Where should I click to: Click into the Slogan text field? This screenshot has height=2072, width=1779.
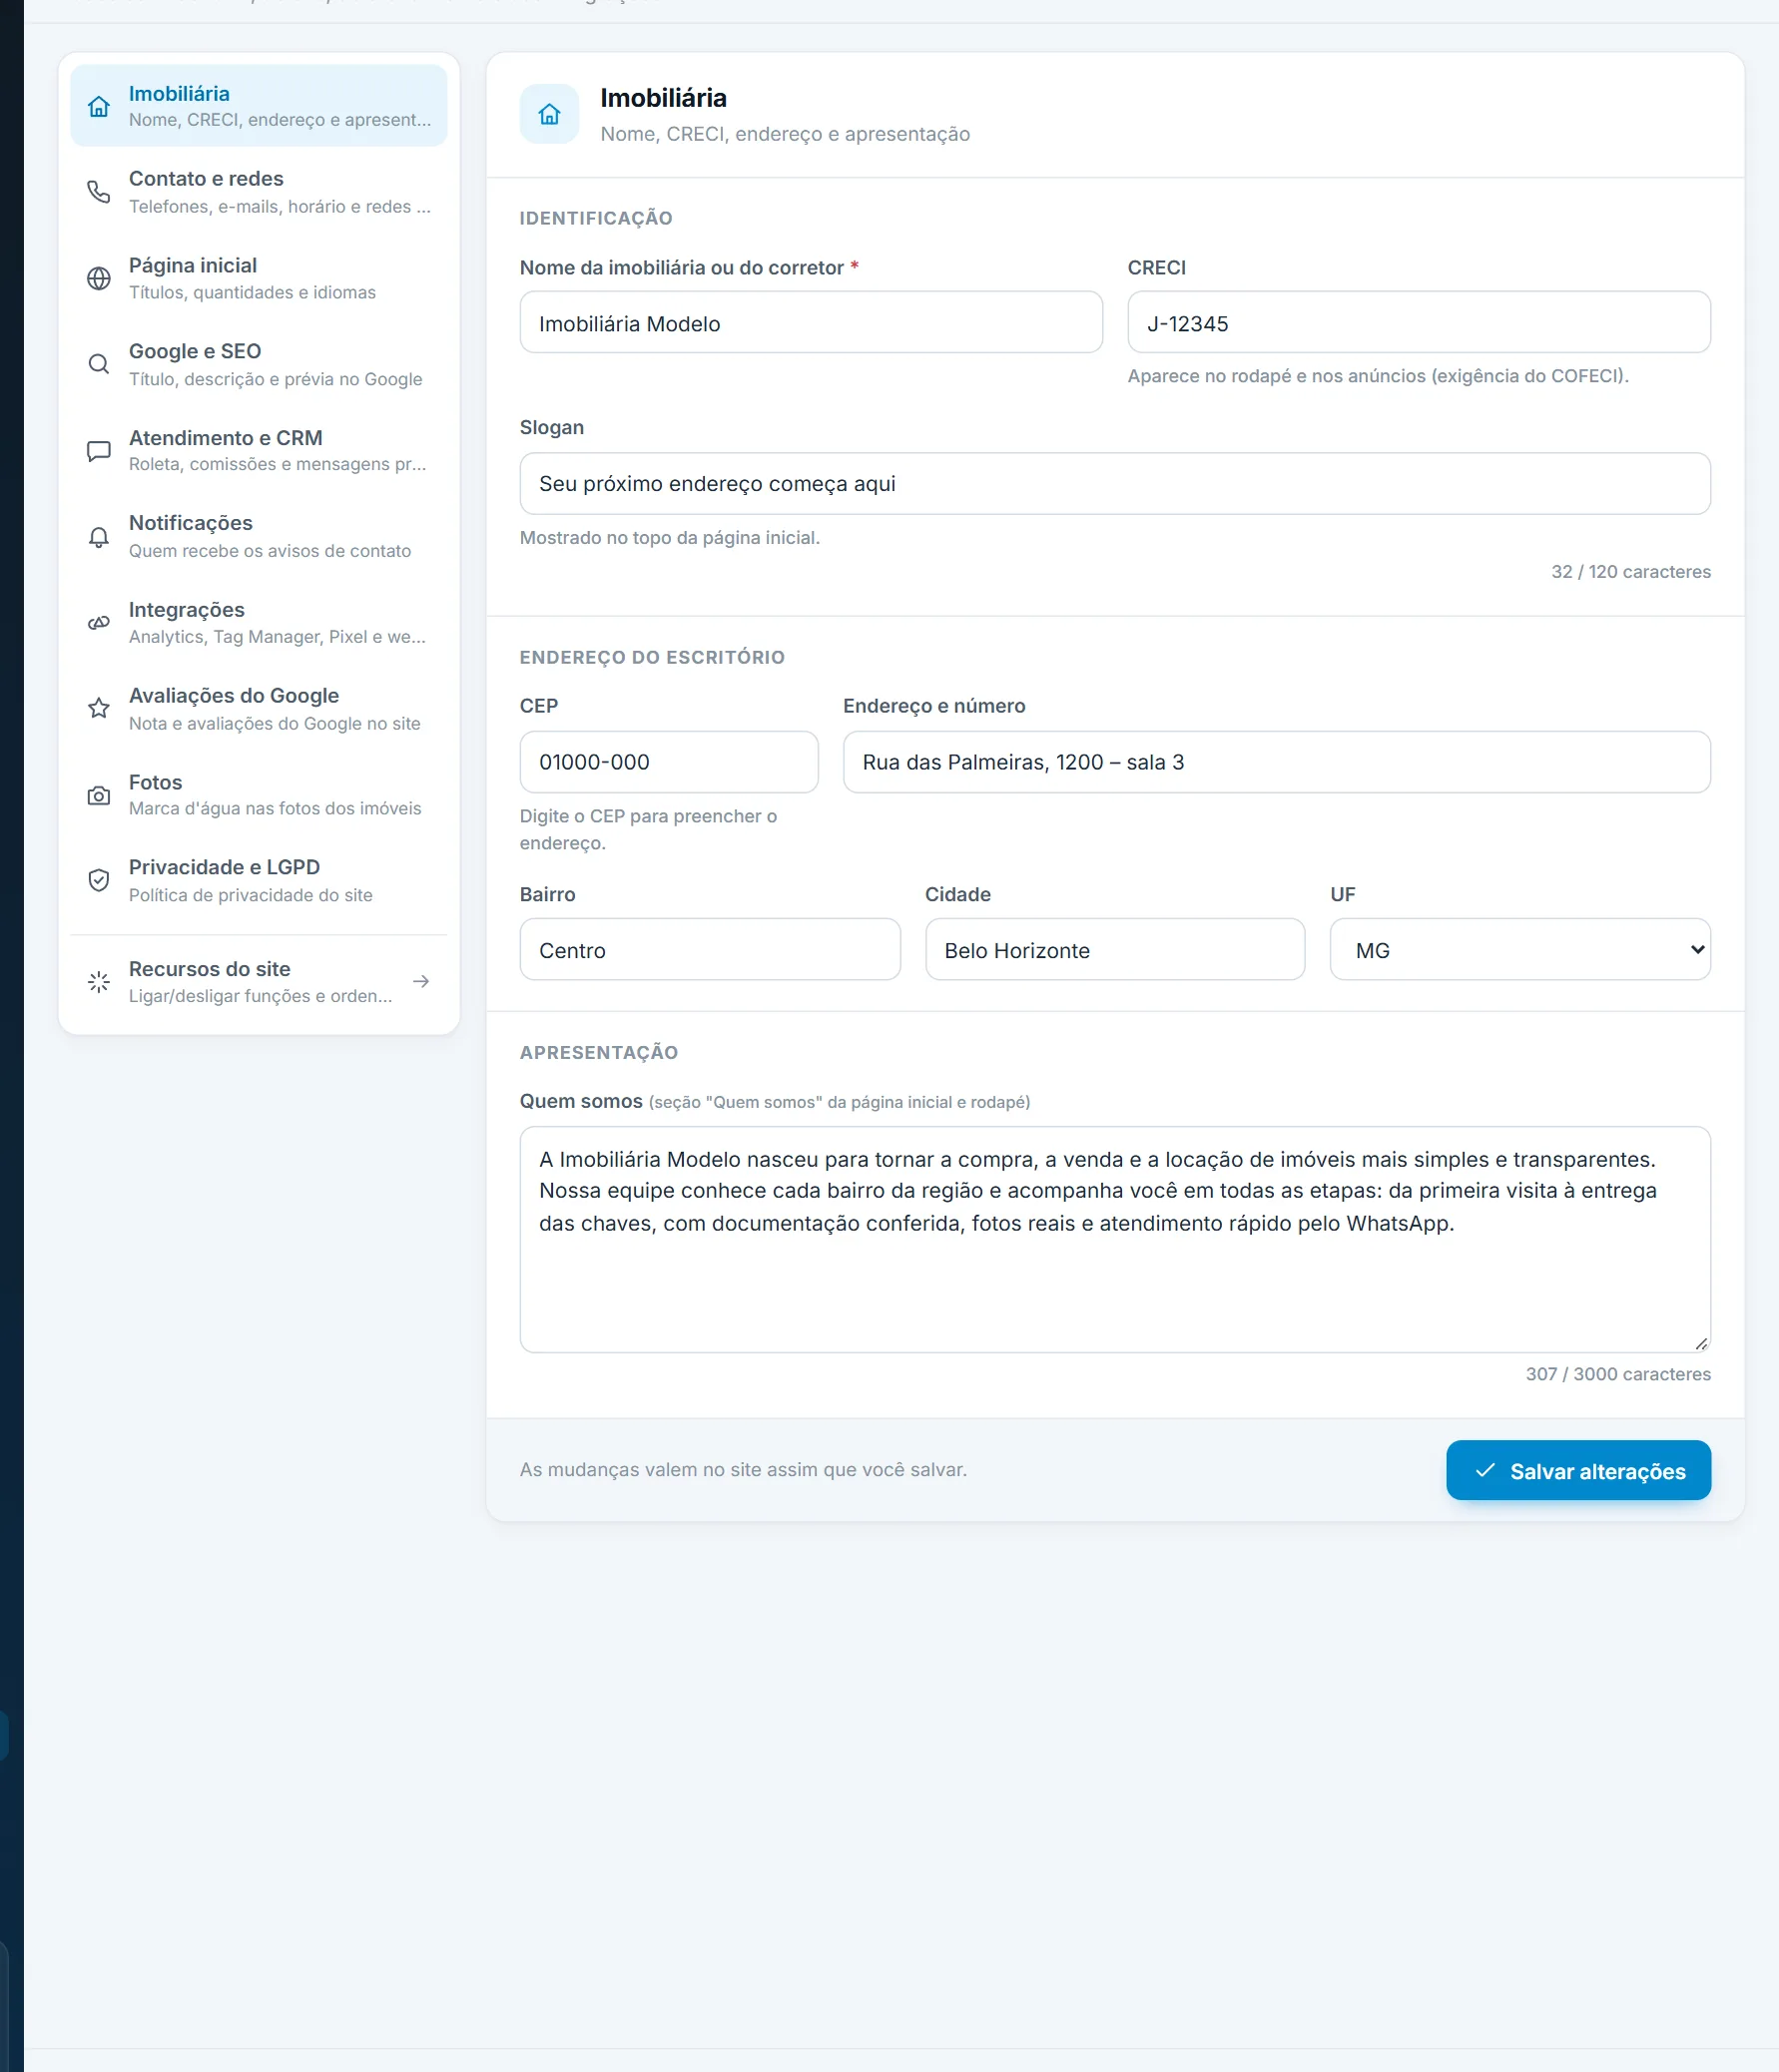(1114, 484)
